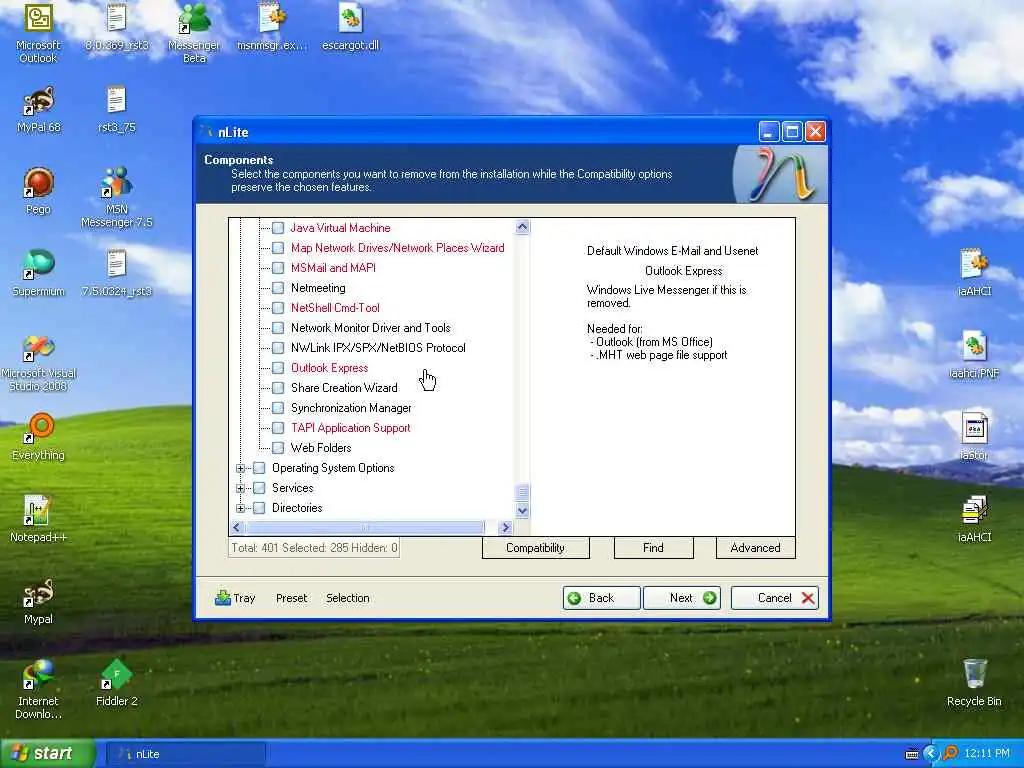Click the component list scroll-up arrow
Viewport: 1024px width, 768px height.
[522, 227]
